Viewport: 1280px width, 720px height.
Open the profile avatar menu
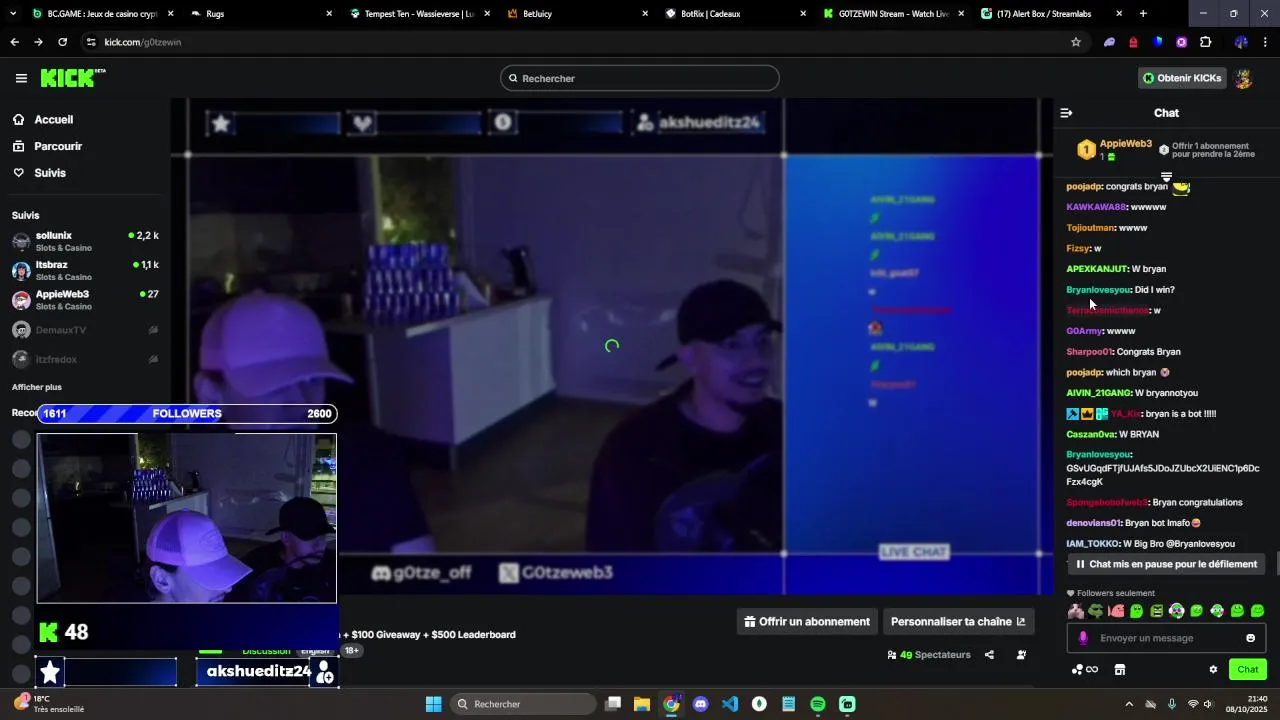tap(1244, 78)
